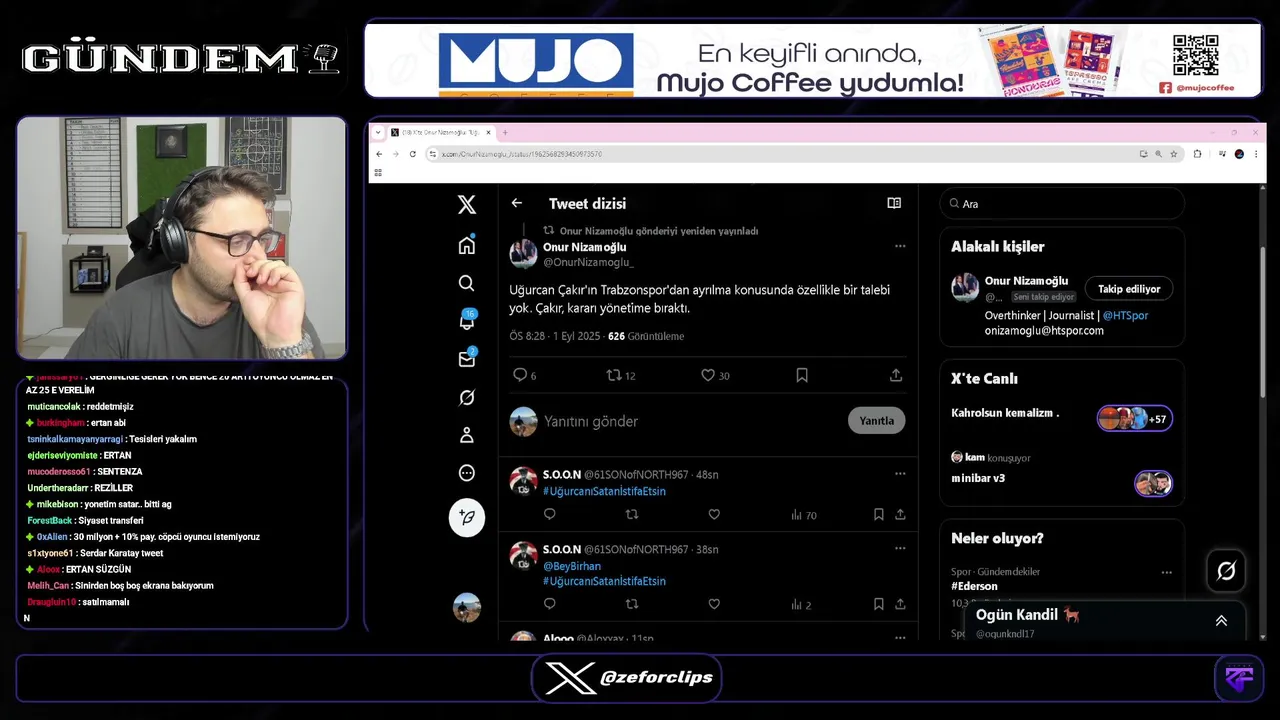Click Onur Nizamoğlu's tweet avatar
The height and width of the screenshot is (720, 1280).
[x=524, y=254]
